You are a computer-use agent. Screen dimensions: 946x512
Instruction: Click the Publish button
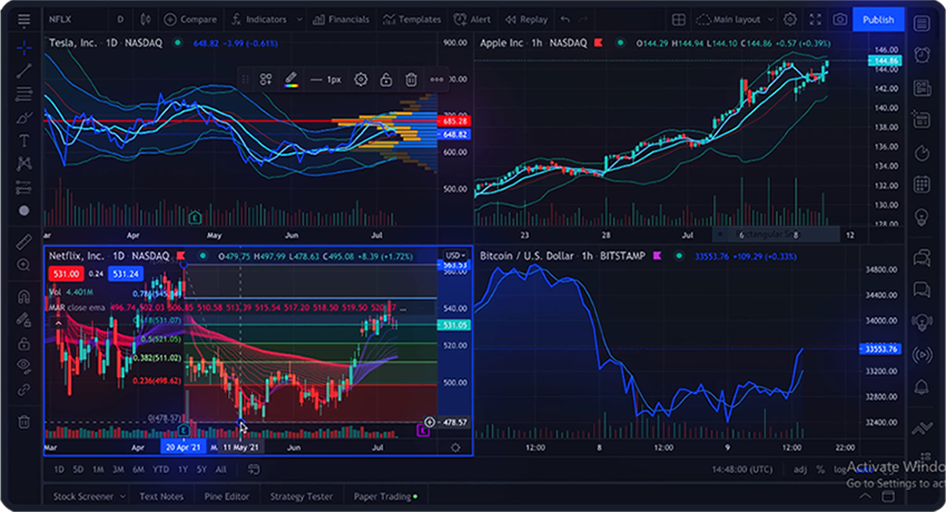(x=878, y=19)
